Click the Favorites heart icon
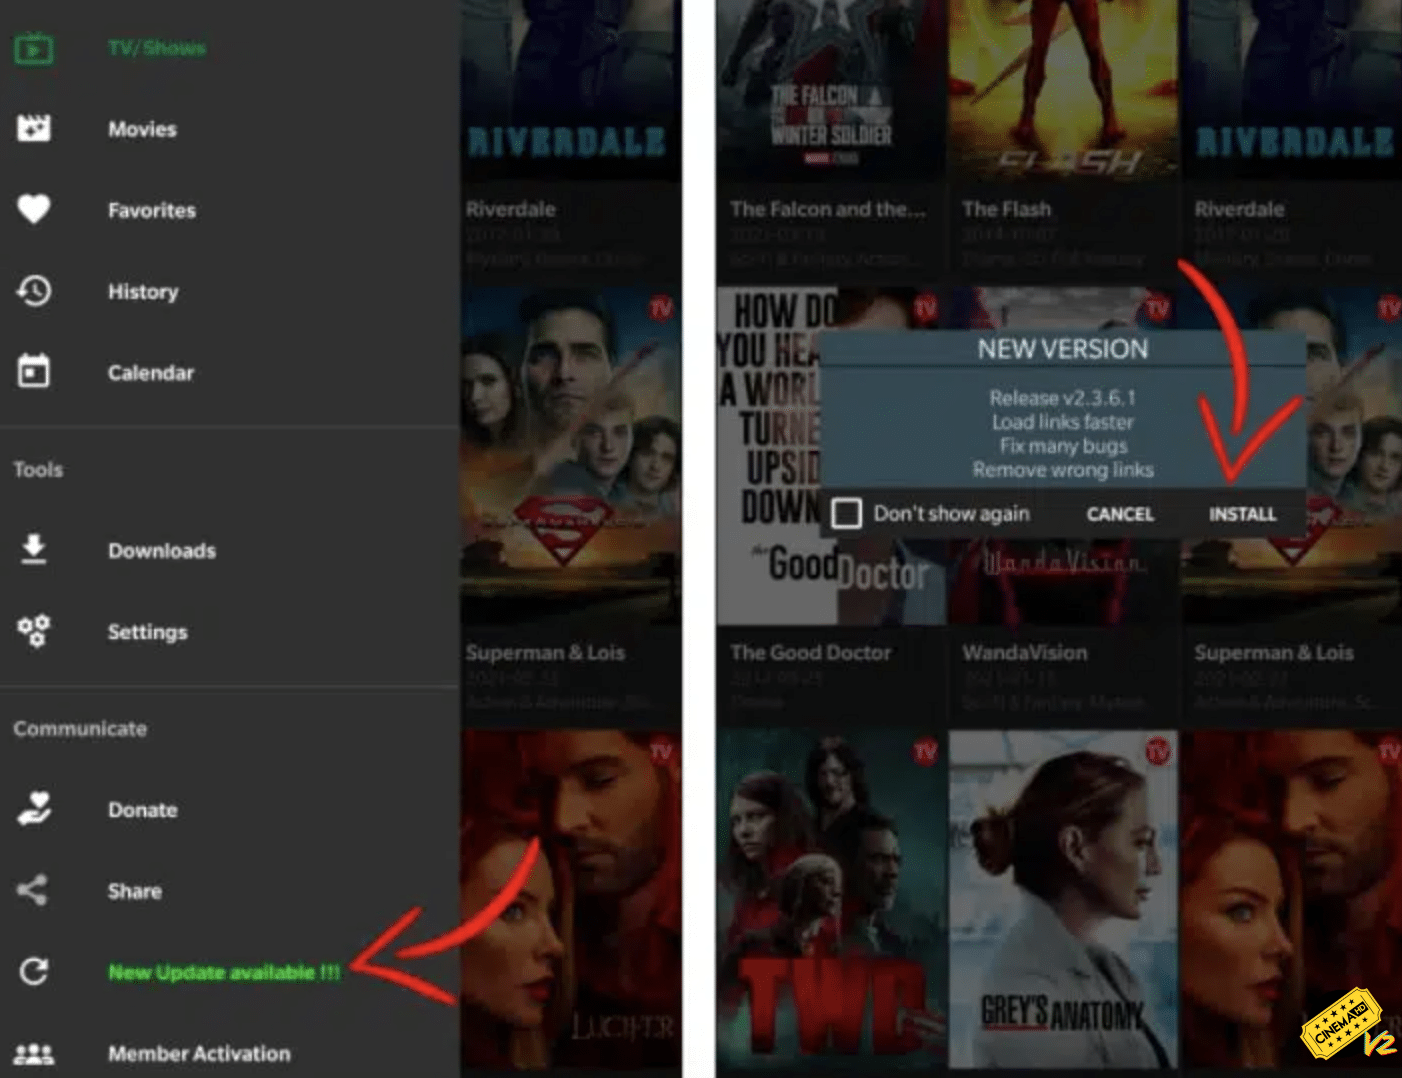The height and width of the screenshot is (1078, 1402). click(34, 209)
